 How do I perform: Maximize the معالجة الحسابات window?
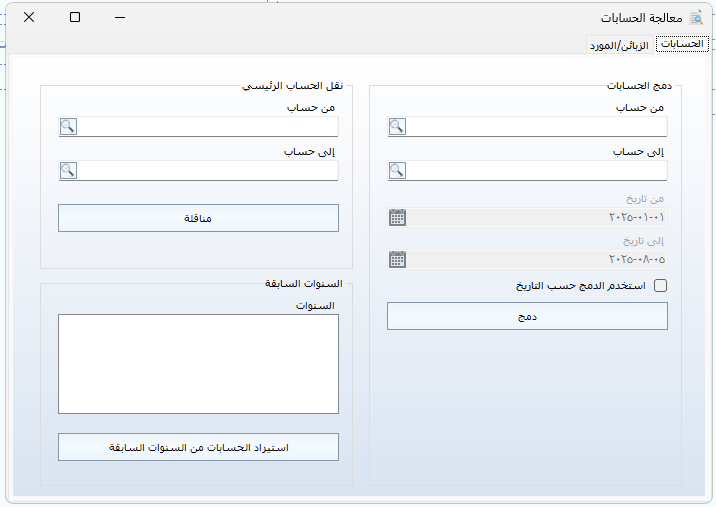(75, 17)
